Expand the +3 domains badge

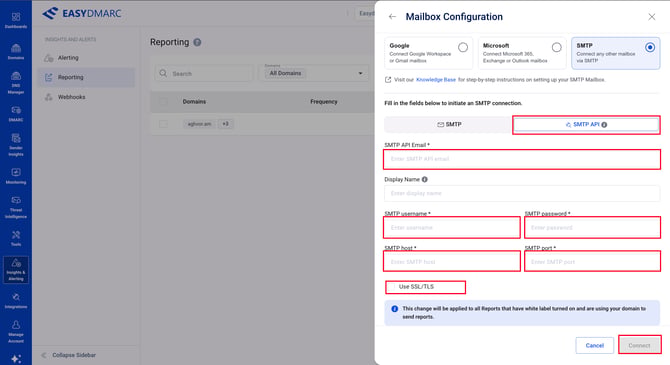[x=226, y=124]
